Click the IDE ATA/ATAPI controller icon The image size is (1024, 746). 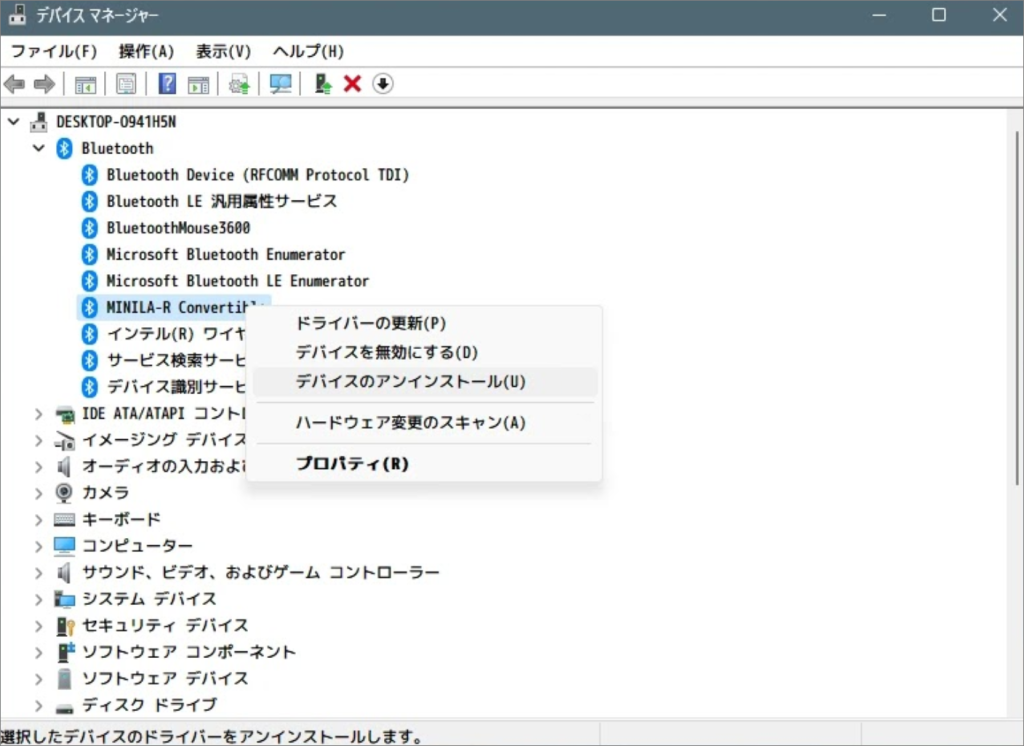click(65, 414)
